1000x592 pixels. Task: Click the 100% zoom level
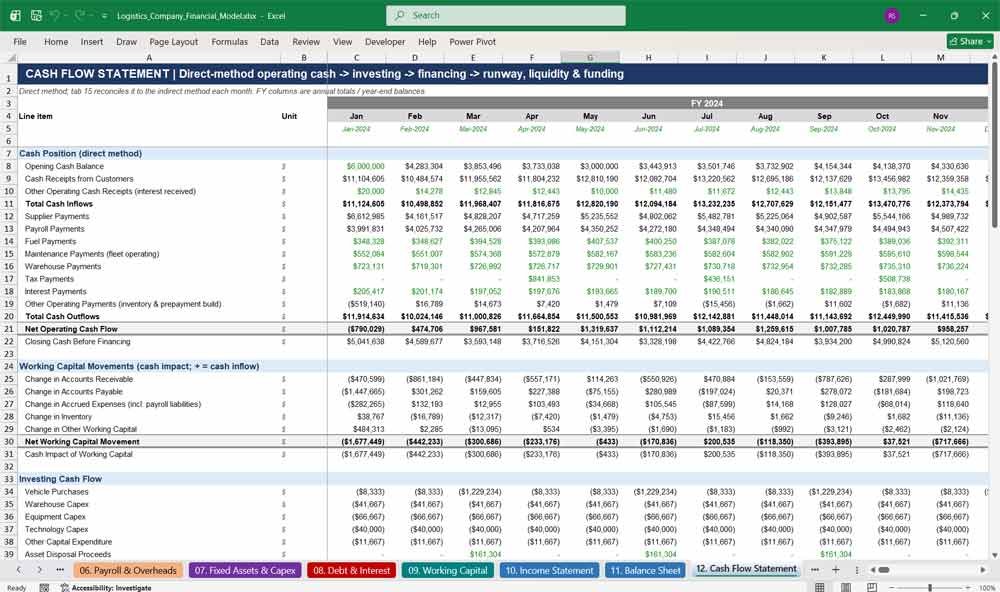(987, 588)
